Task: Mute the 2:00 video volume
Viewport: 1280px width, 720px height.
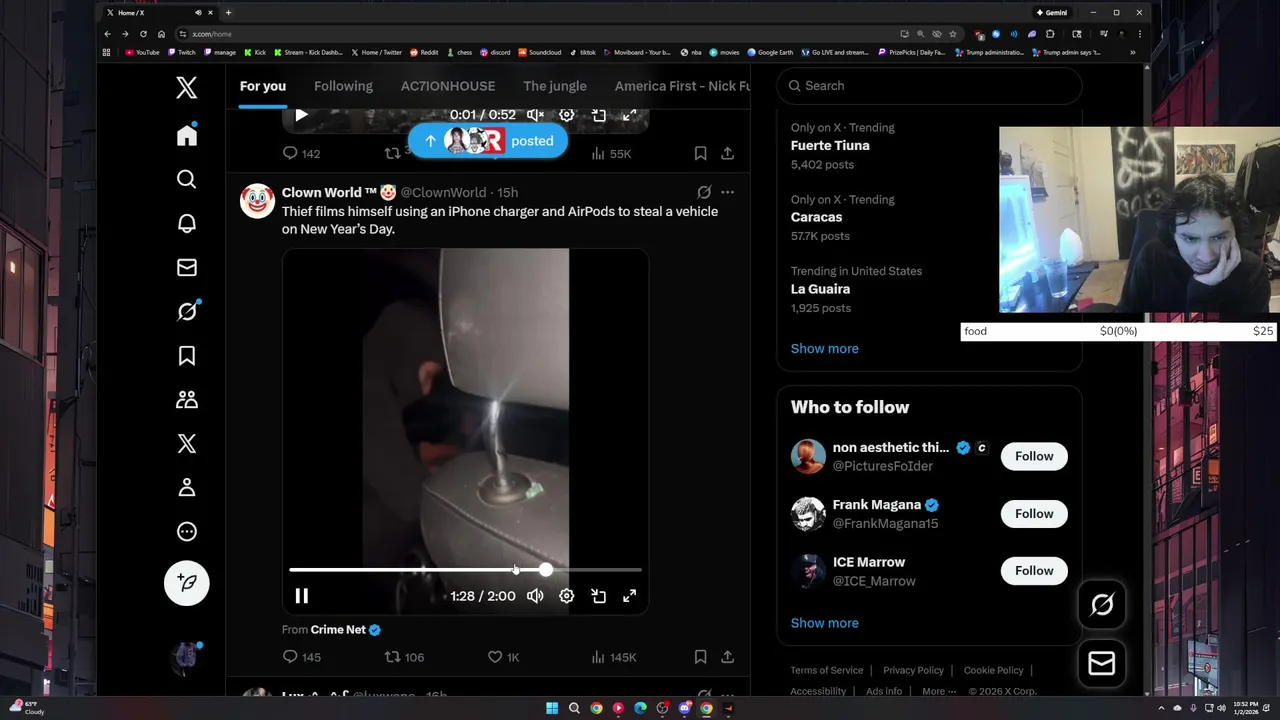Action: [x=535, y=596]
